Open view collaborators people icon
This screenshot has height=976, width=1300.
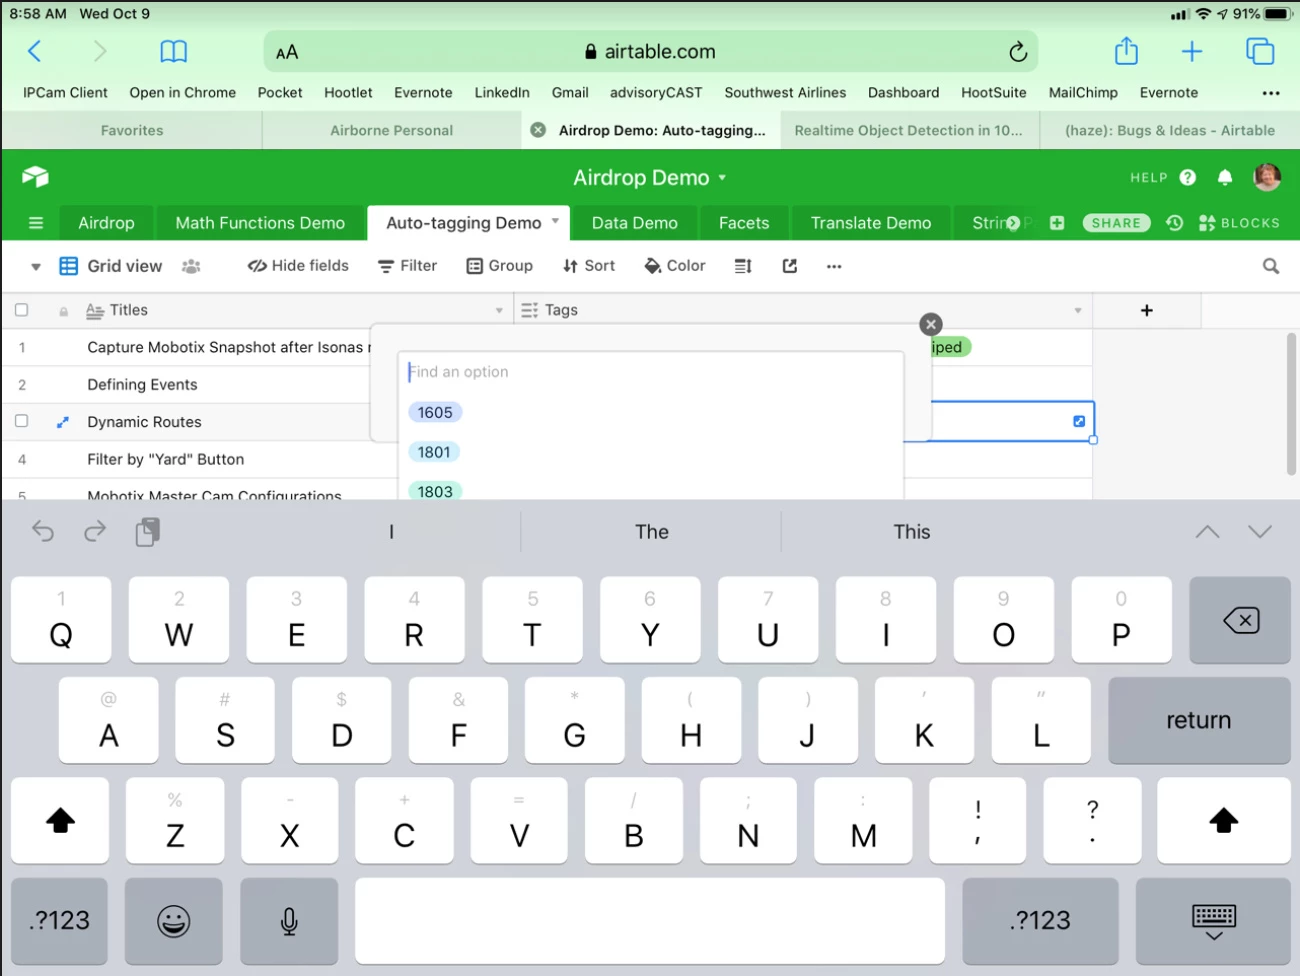click(x=191, y=266)
